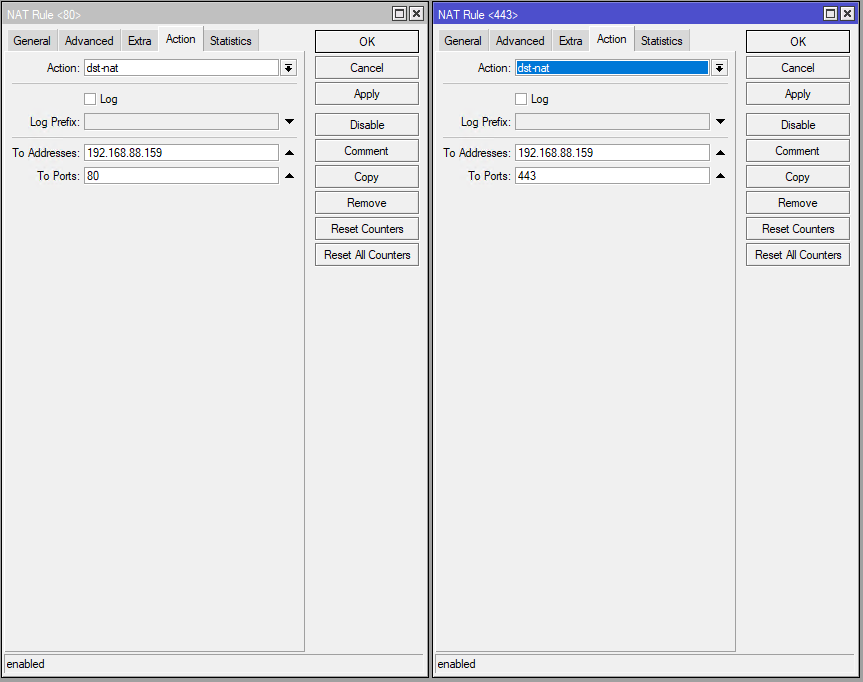Copy the NAT Rule <80> rule
The height and width of the screenshot is (682, 863).
[x=367, y=177]
